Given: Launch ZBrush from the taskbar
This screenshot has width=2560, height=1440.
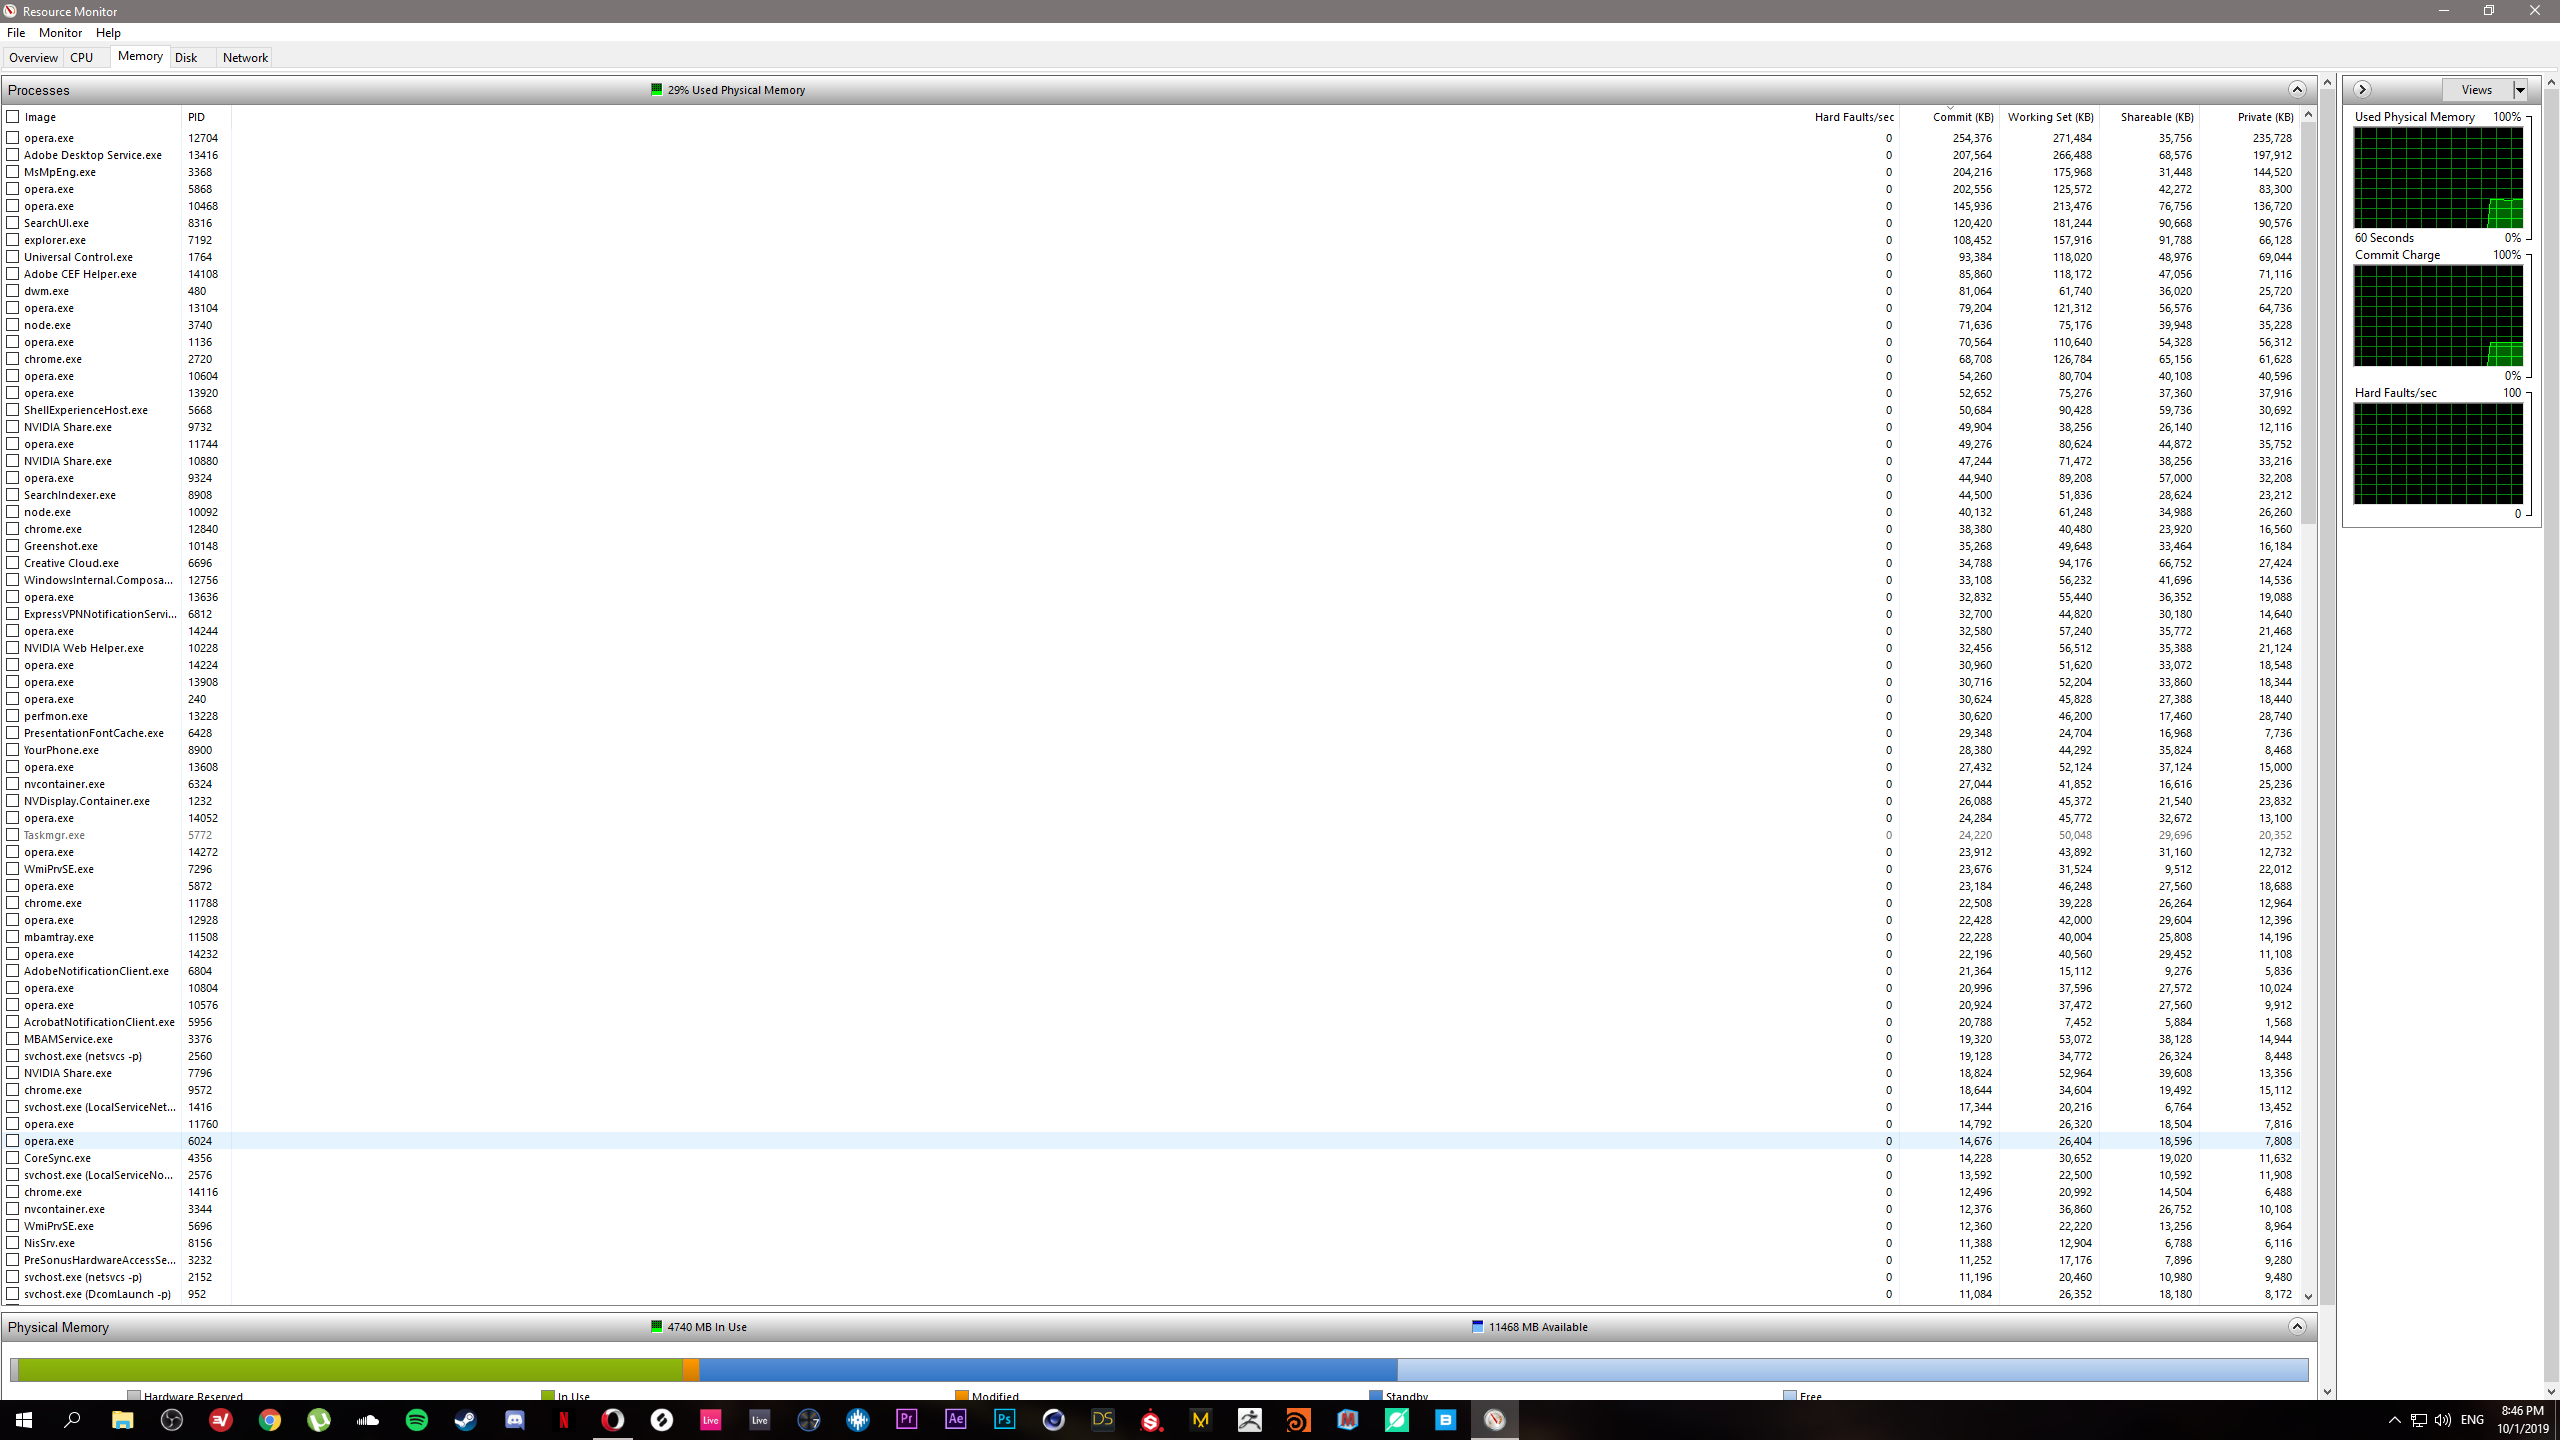Looking at the screenshot, I should point(1250,1419).
